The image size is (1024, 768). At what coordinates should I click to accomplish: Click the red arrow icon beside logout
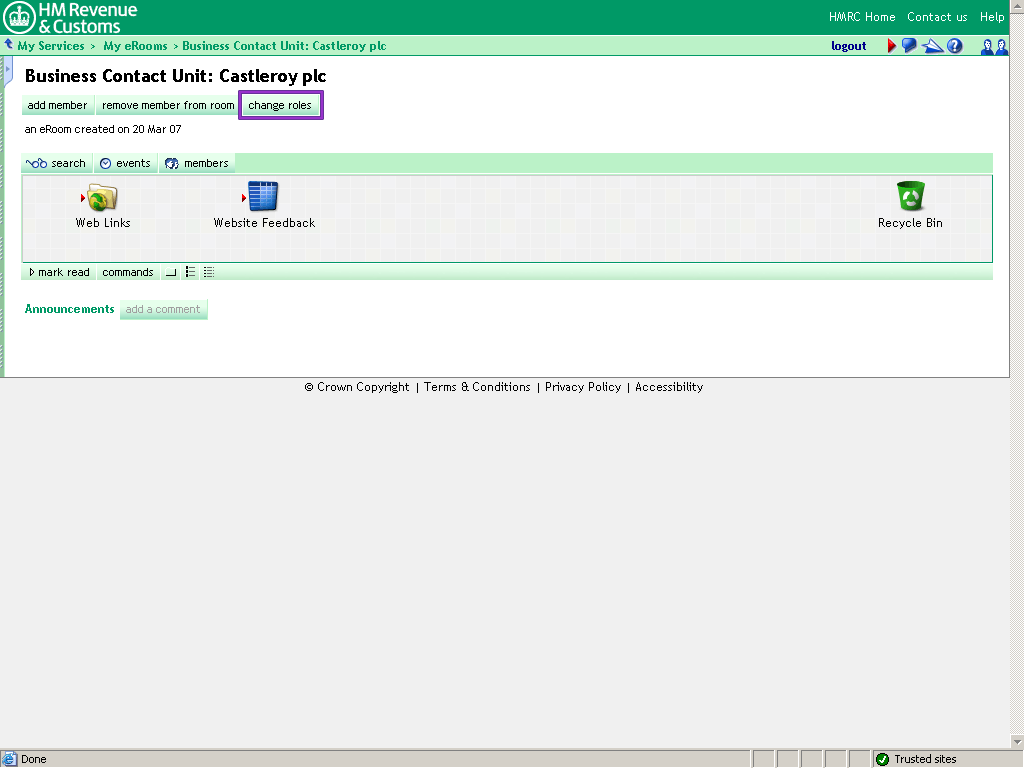pos(892,46)
